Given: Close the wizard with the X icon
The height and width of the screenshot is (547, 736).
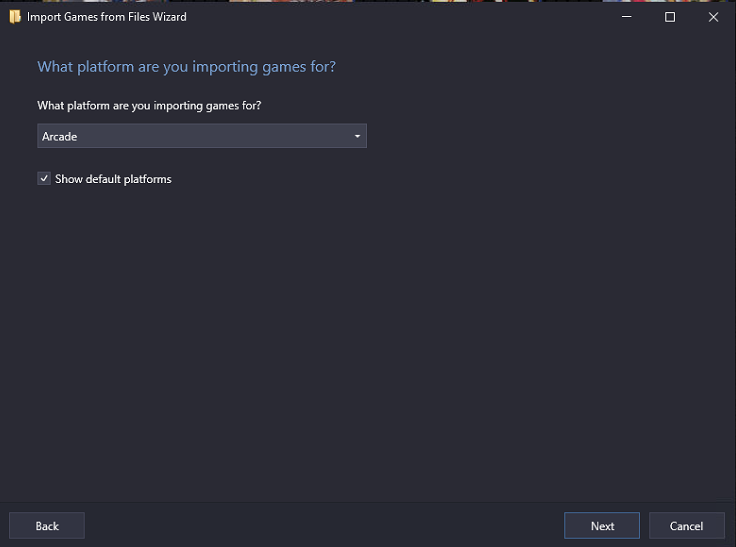Looking at the screenshot, I should (713, 17).
